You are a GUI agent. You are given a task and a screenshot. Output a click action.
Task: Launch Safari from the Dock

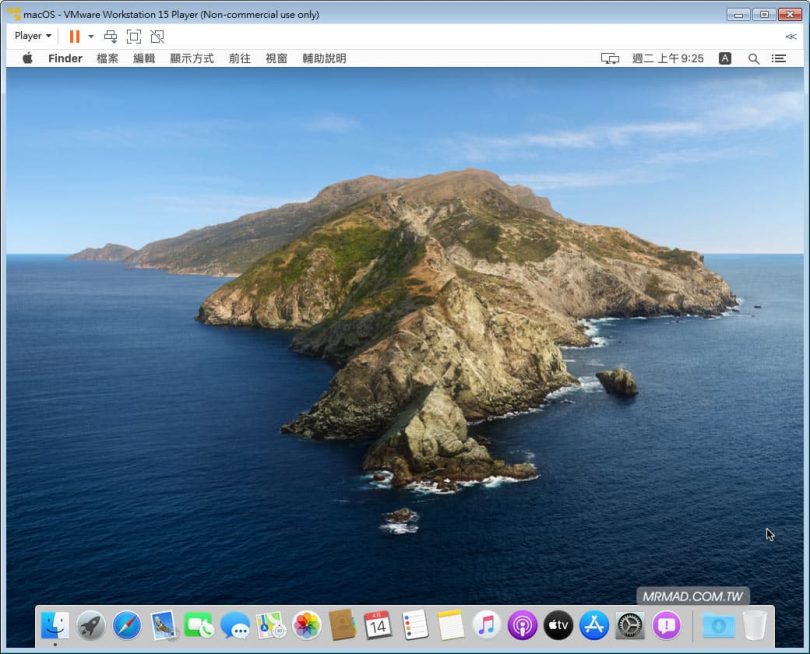[127, 625]
